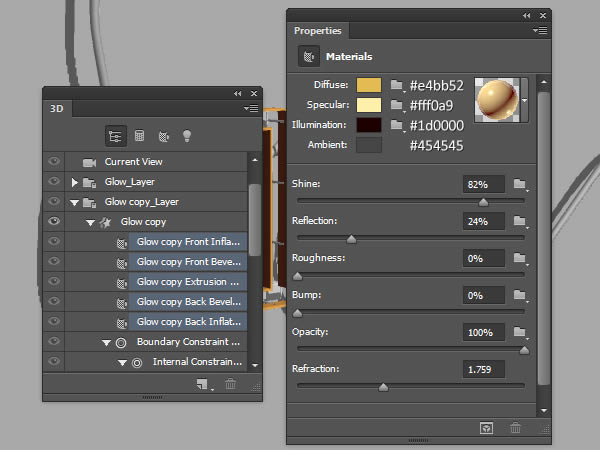Click the Refraction value field
The width and height of the screenshot is (600, 450).
(x=484, y=369)
